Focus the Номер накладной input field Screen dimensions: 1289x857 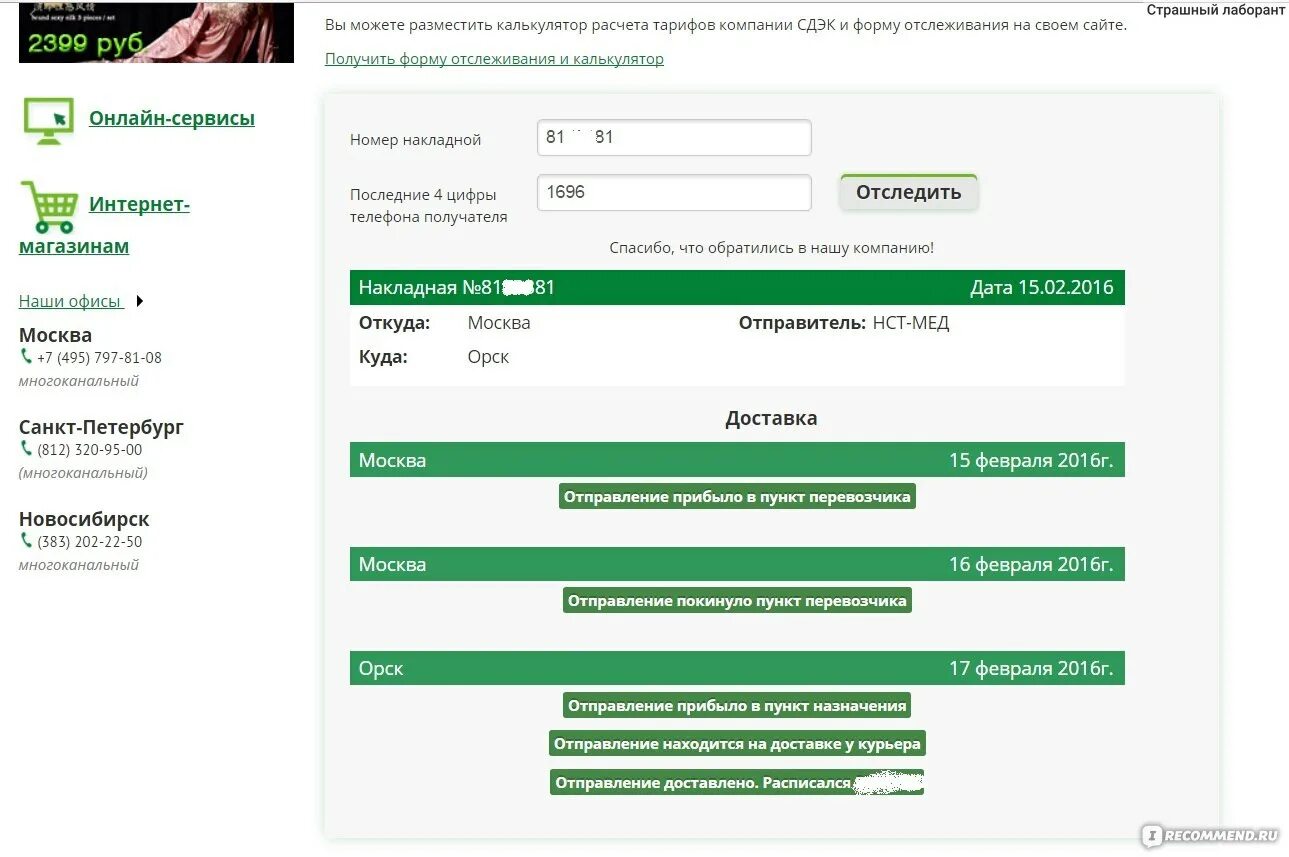pos(674,138)
